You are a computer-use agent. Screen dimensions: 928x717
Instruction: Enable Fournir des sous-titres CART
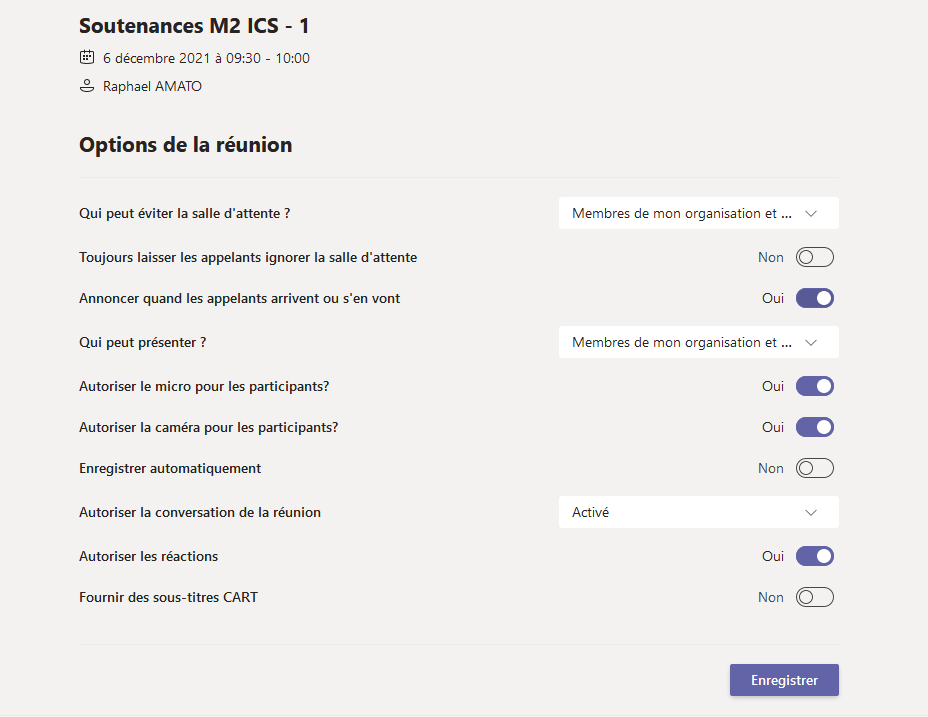[814, 597]
